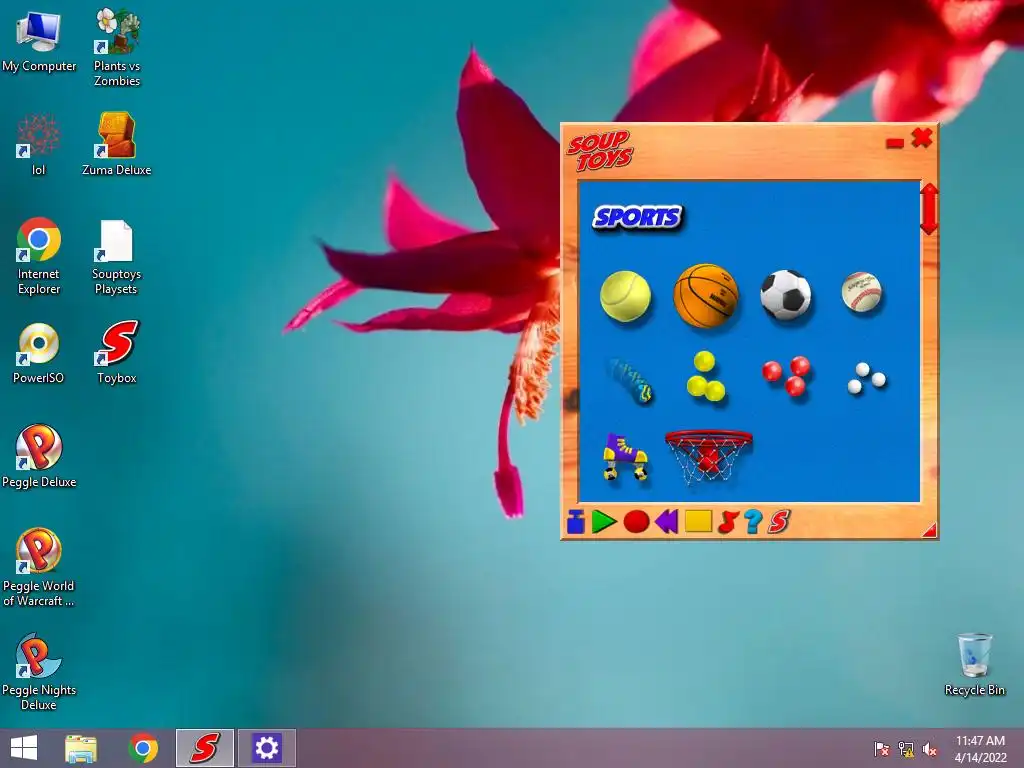Pick the blue skateboard toy

click(630, 379)
